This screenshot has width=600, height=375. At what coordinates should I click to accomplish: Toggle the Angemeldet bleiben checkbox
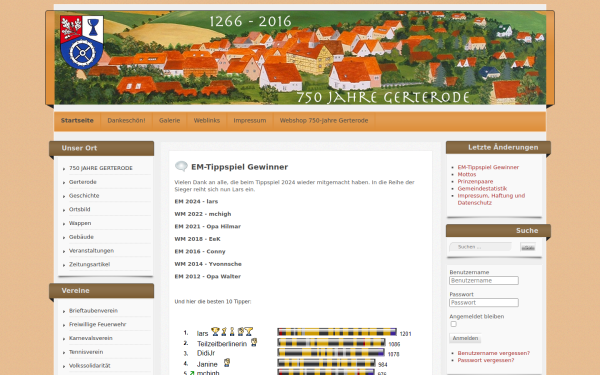coord(453,324)
